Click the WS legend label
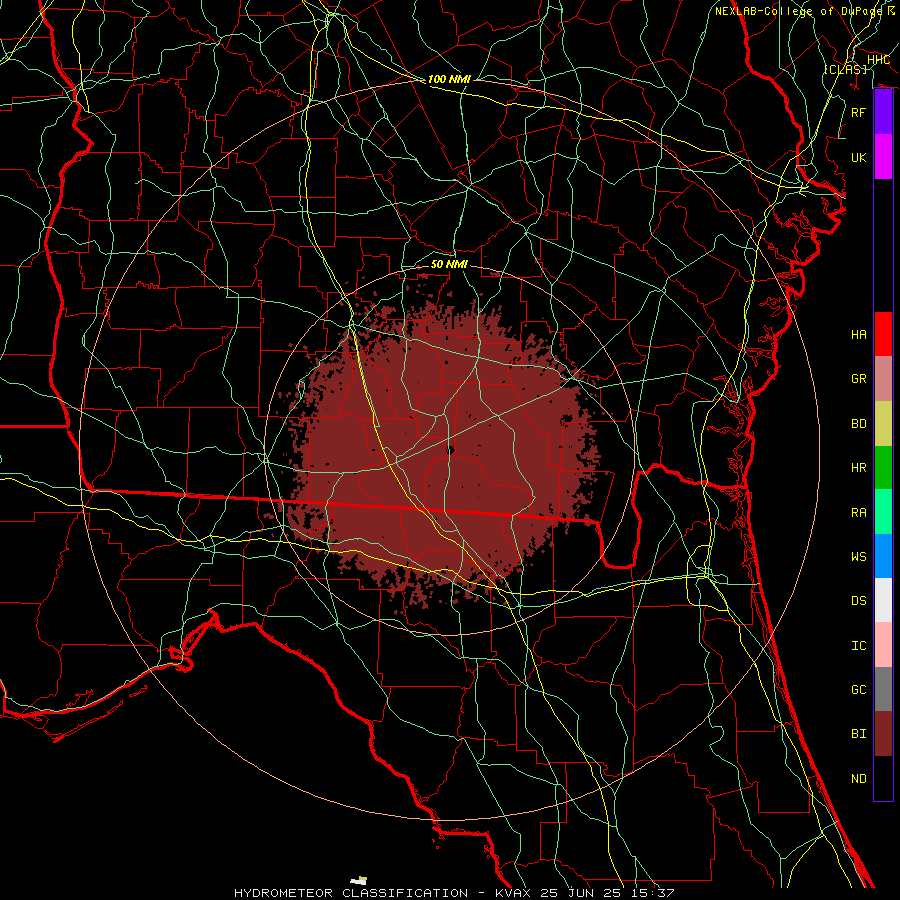Screen dimensions: 900x900 pos(858,556)
